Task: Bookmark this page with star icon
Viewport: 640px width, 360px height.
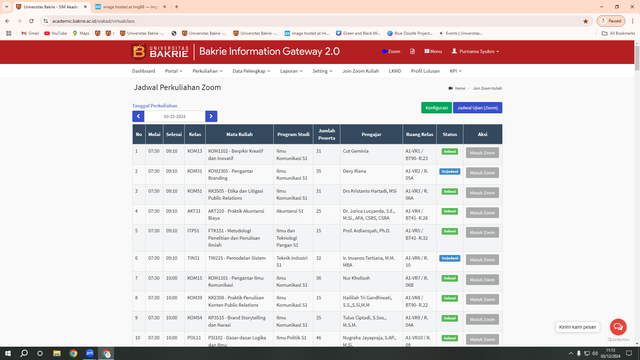Action: click(x=586, y=21)
